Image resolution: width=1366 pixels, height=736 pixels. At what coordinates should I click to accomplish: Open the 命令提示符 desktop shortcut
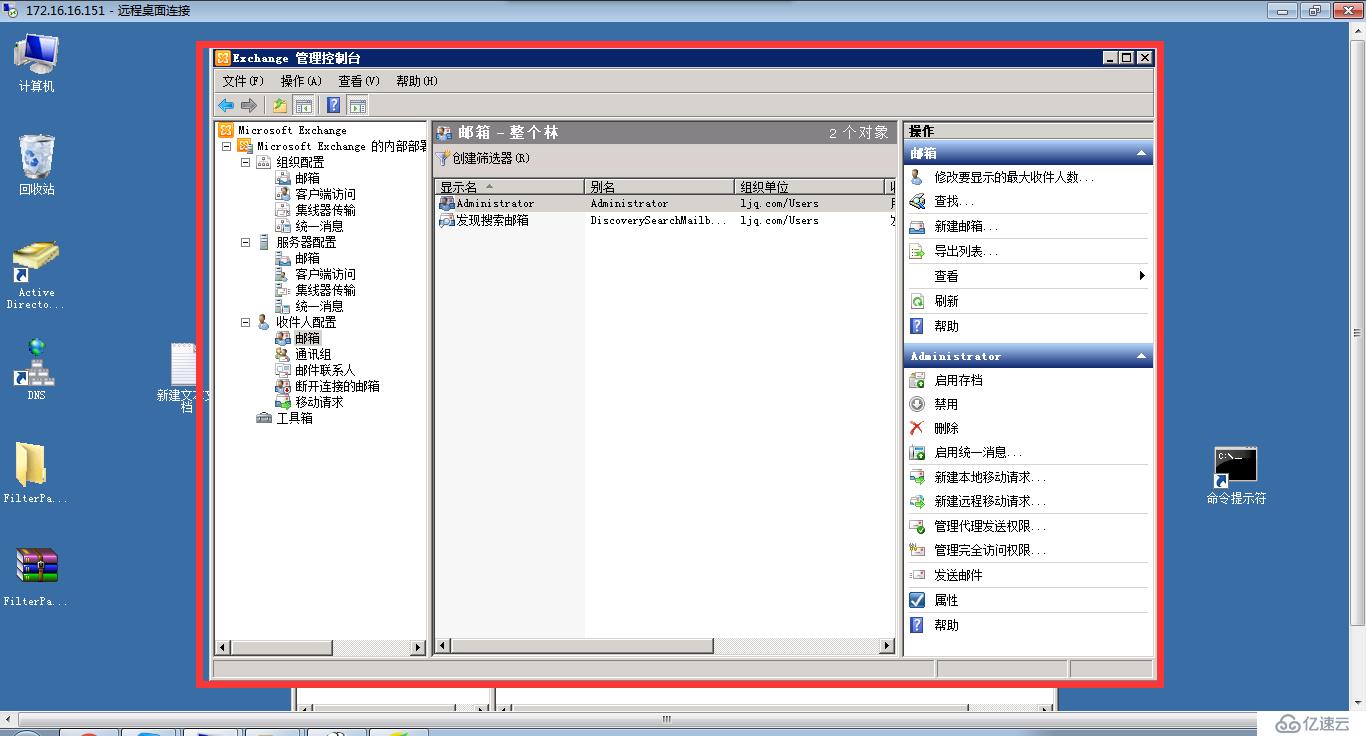point(1236,476)
